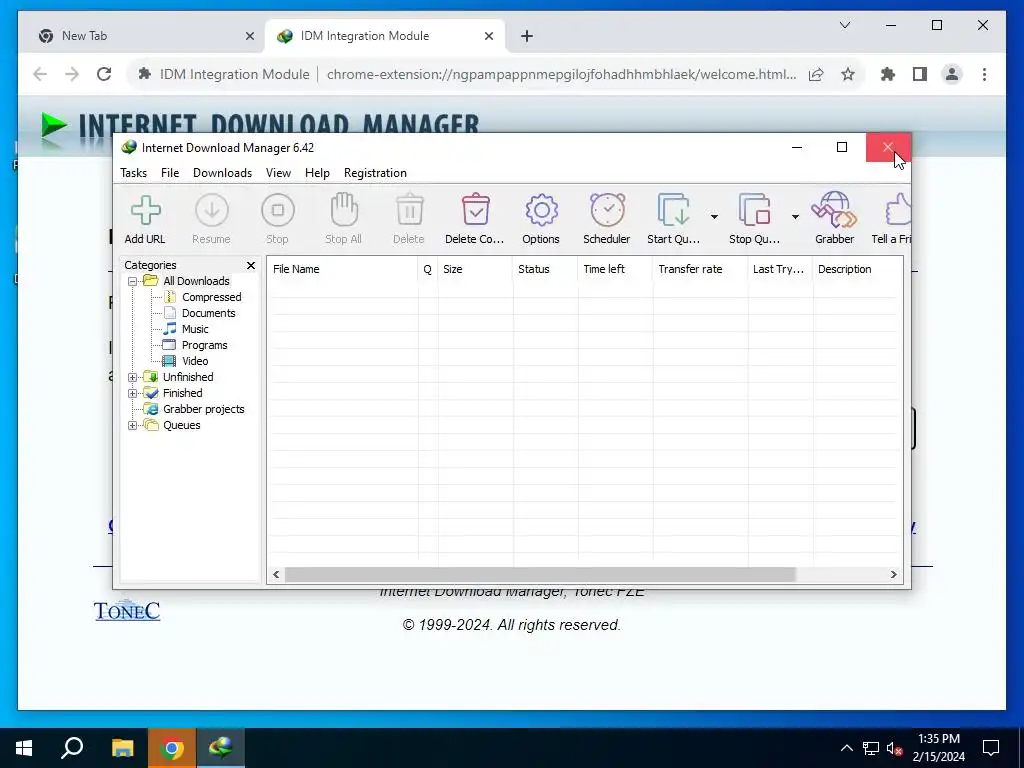The image size is (1024, 768).
Task: Select the Compressed category
Action: coord(212,297)
